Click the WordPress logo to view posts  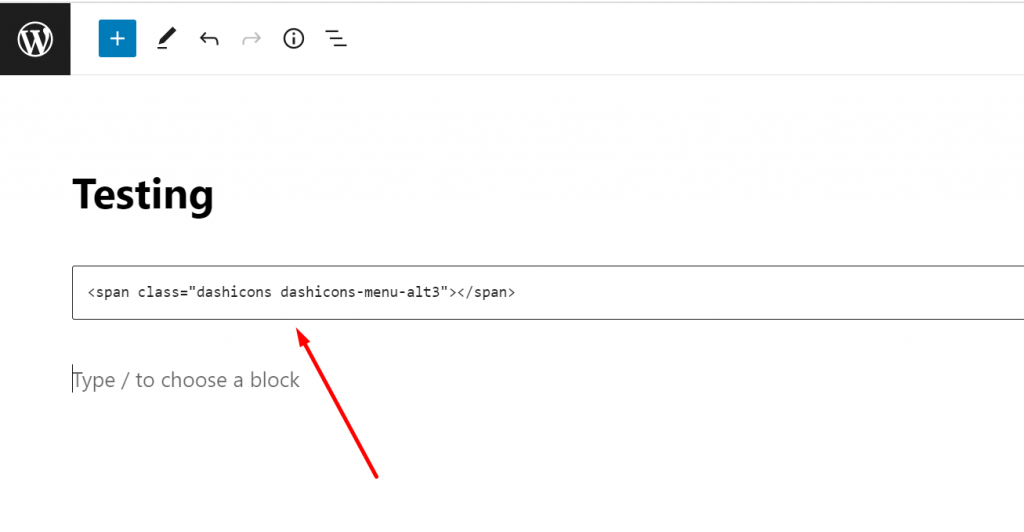(x=35, y=39)
